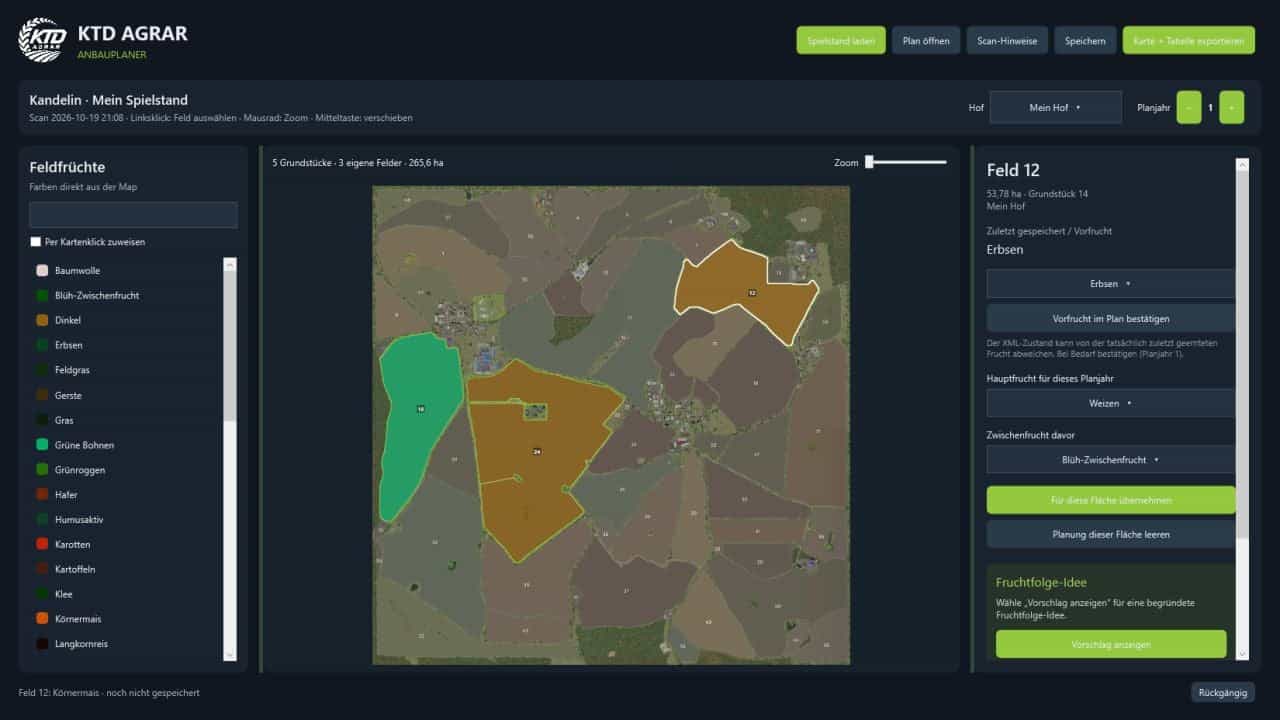Click Planung dieser Fläche leeren
Viewport: 1280px width, 720px height.
tap(1110, 534)
